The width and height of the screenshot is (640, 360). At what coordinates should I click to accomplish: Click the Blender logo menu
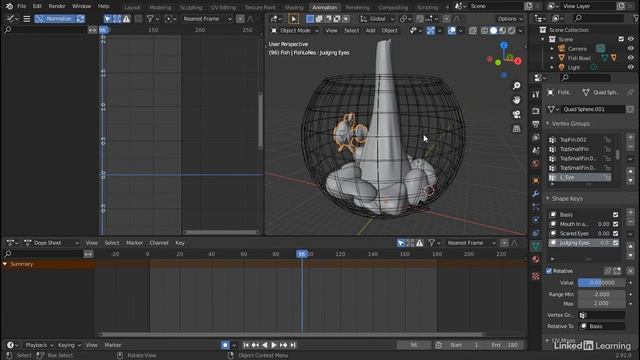[9, 6]
